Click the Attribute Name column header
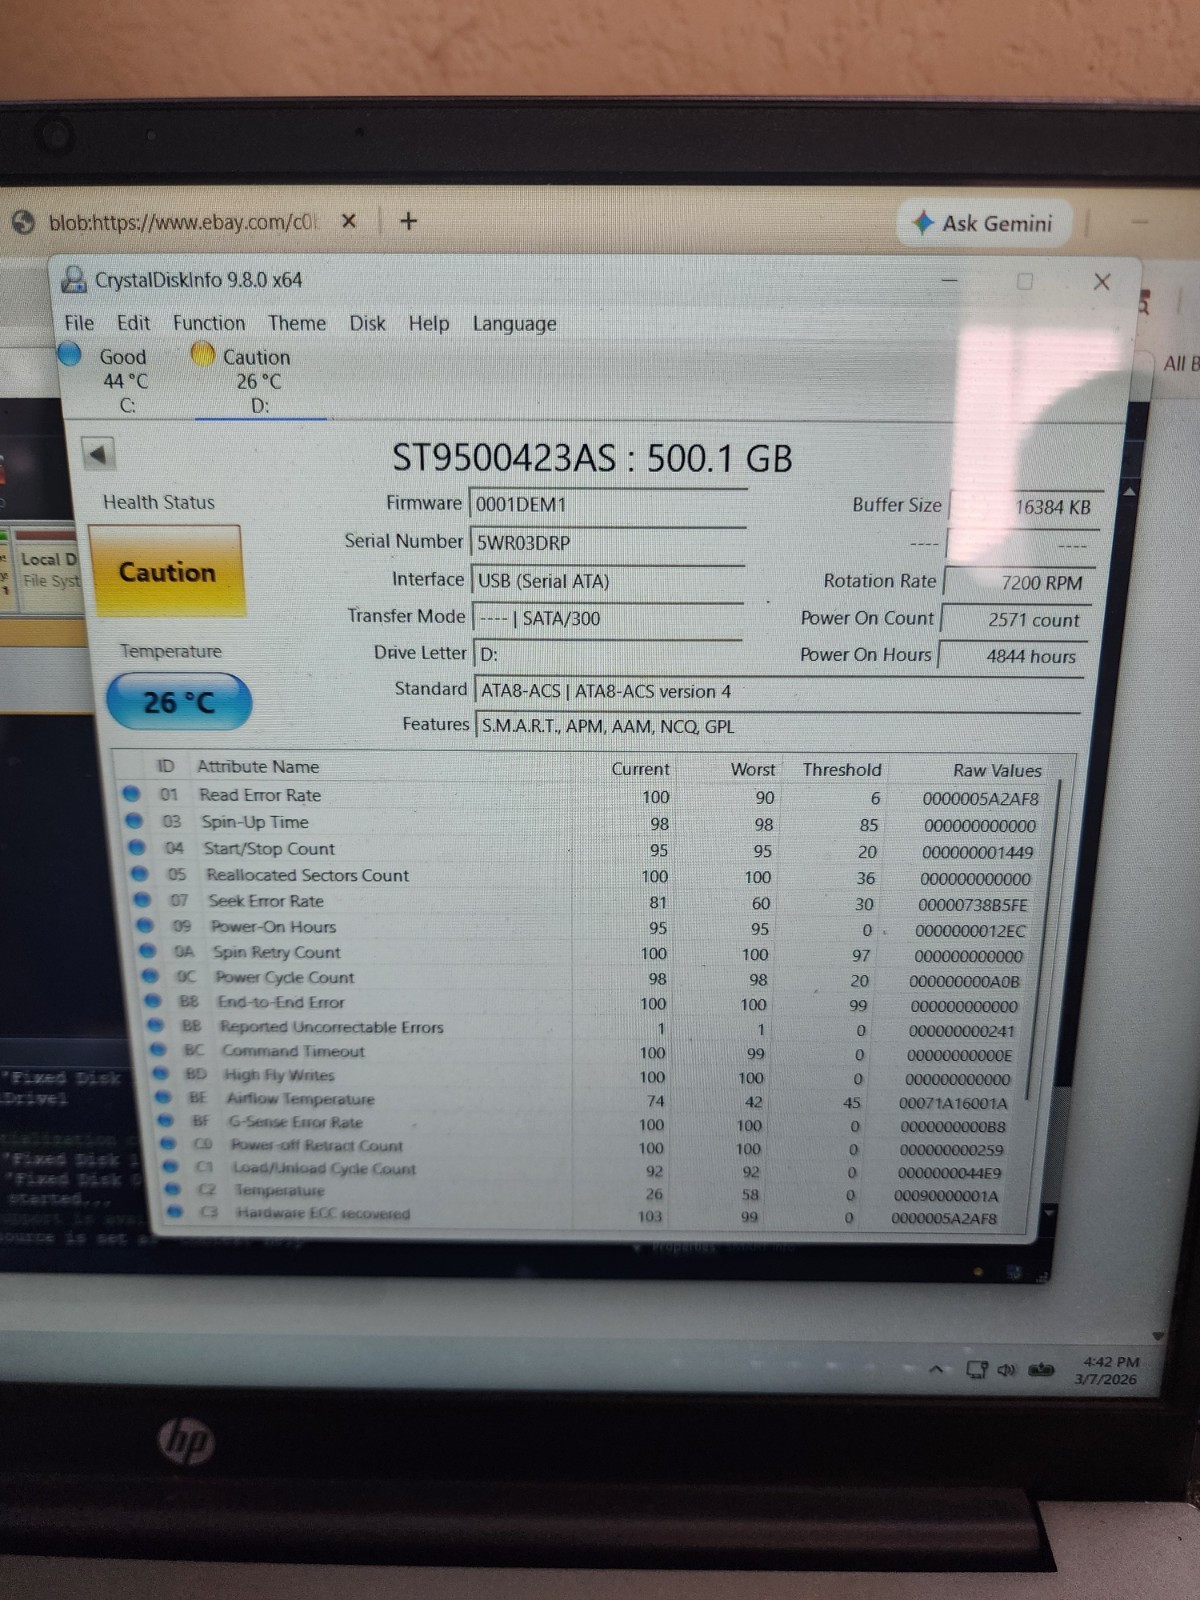This screenshot has height=1600, width=1200. [258, 767]
